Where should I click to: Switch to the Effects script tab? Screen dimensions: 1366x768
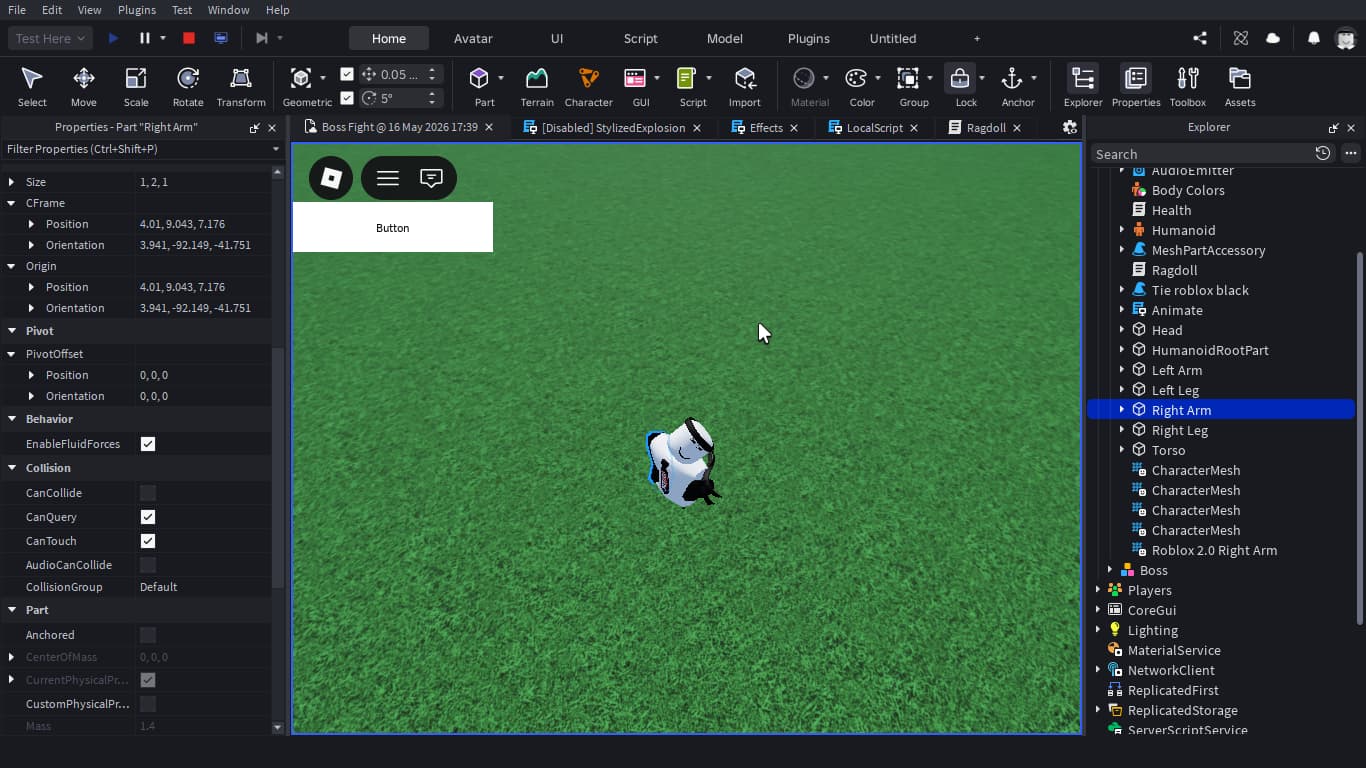[x=766, y=128]
